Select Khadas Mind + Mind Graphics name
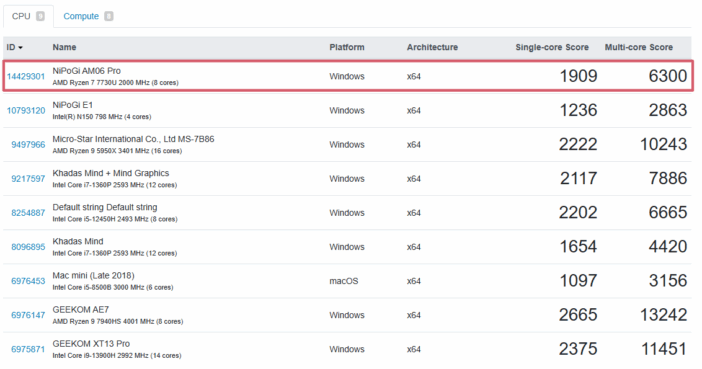 111,173
